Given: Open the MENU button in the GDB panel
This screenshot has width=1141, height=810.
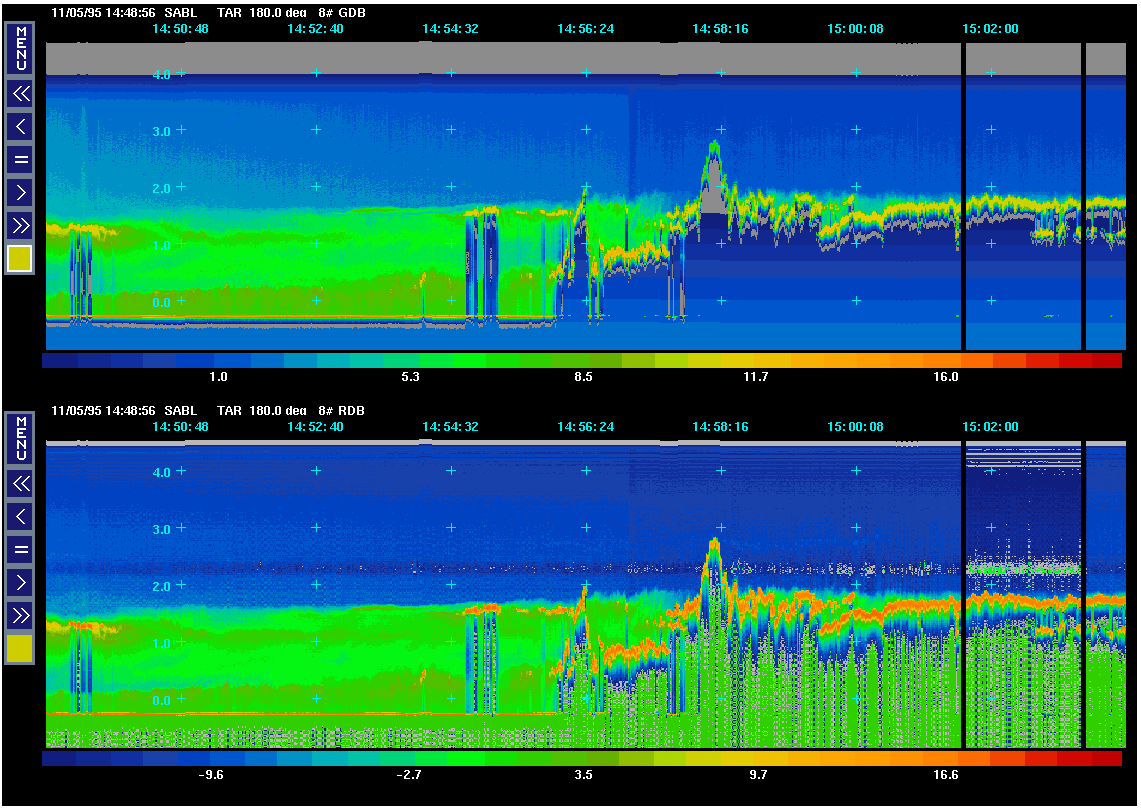Looking at the screenshot, I should click(20, 49).
